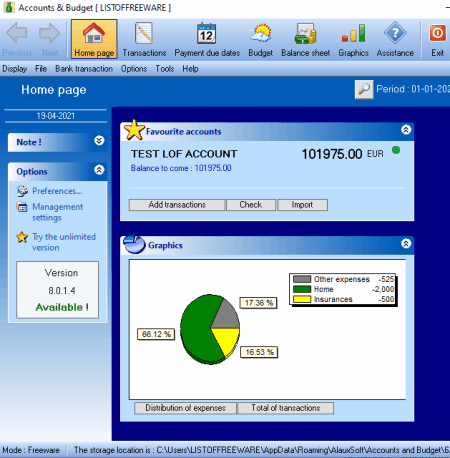Click the Import button
This screenshot has width=450, height=458.
302,205
